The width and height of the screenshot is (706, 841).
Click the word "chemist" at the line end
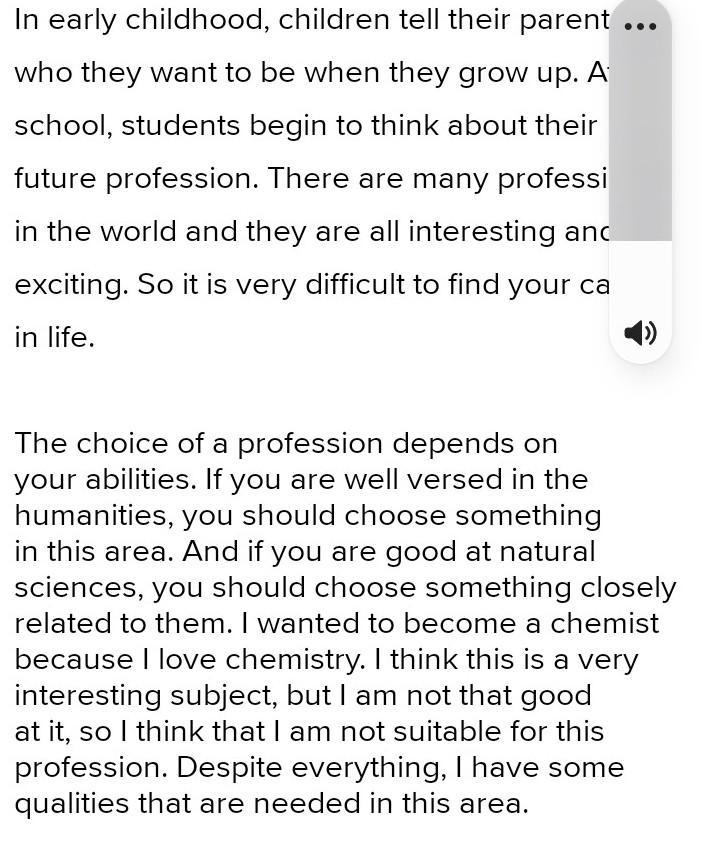pyautogui.click(x=605, y=623)
